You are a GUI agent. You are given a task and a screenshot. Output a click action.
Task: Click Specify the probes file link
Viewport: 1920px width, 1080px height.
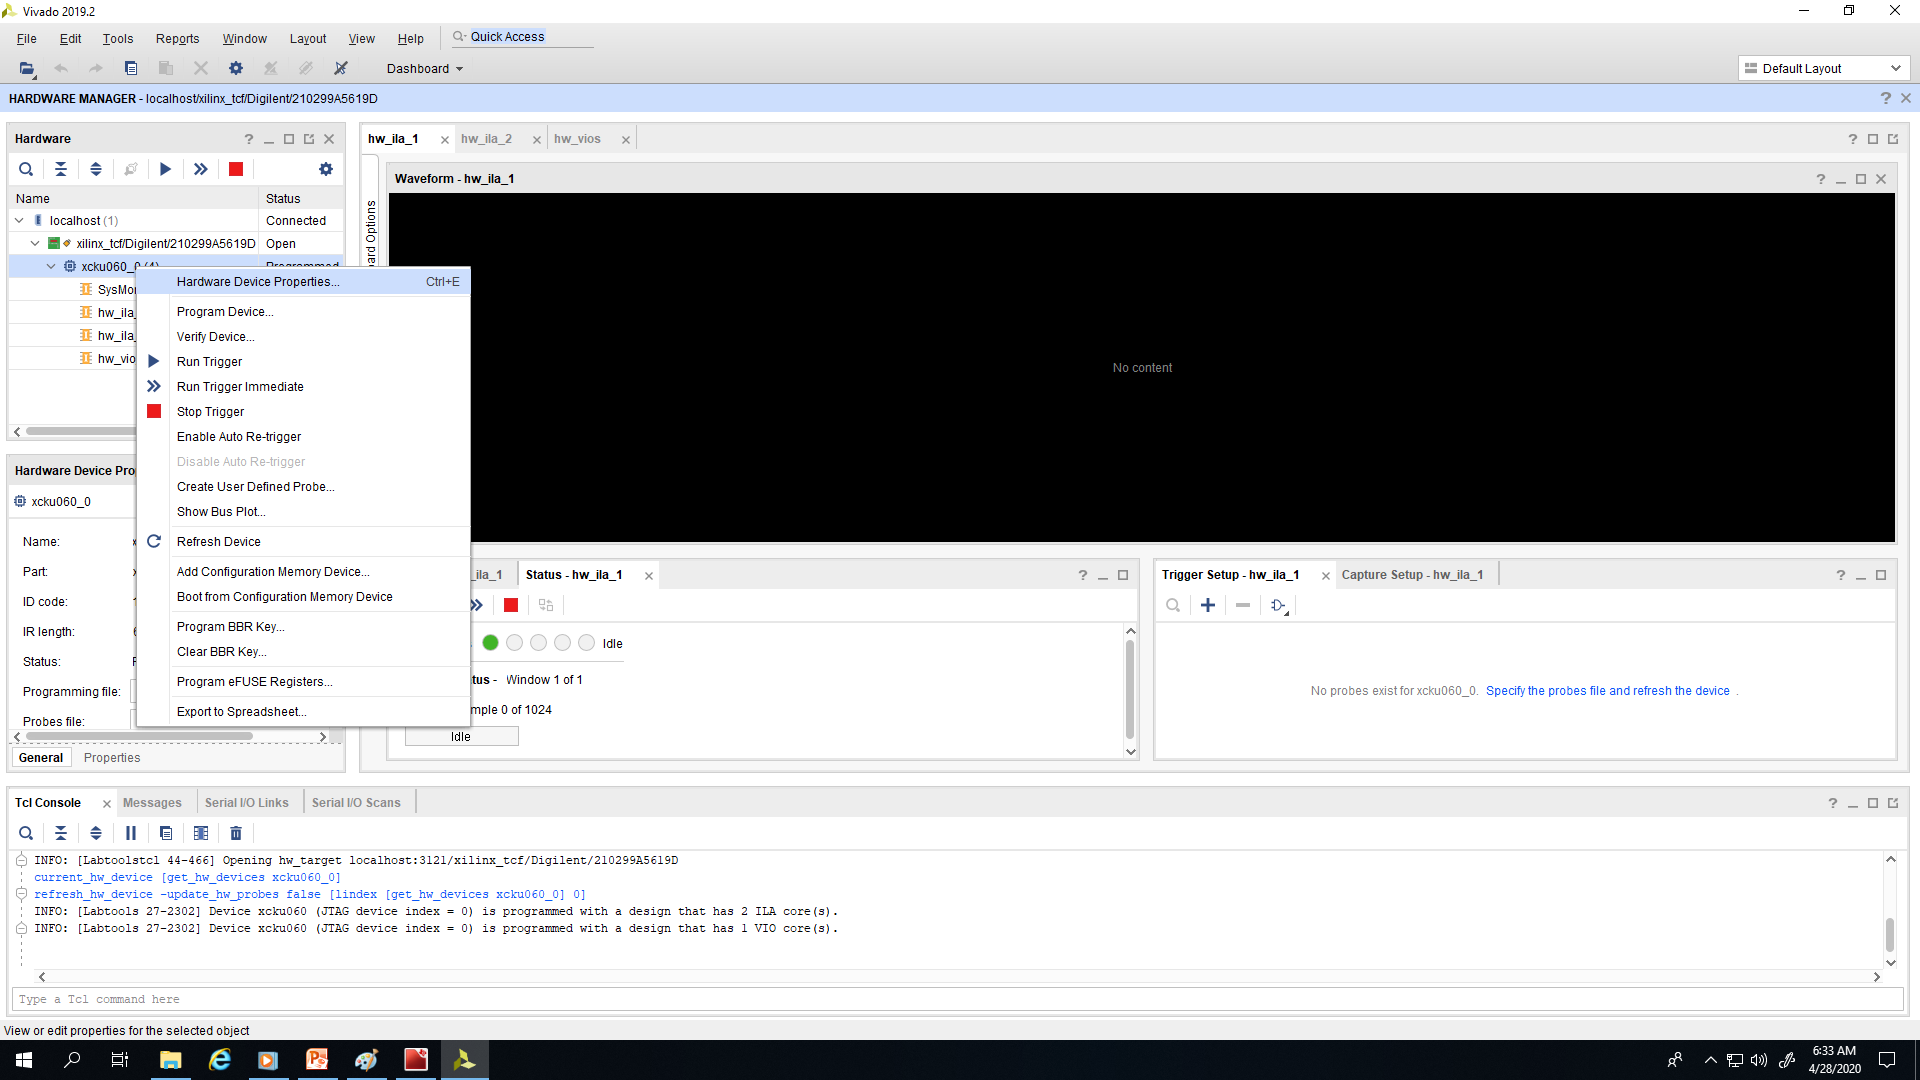tap(1607, 691)
